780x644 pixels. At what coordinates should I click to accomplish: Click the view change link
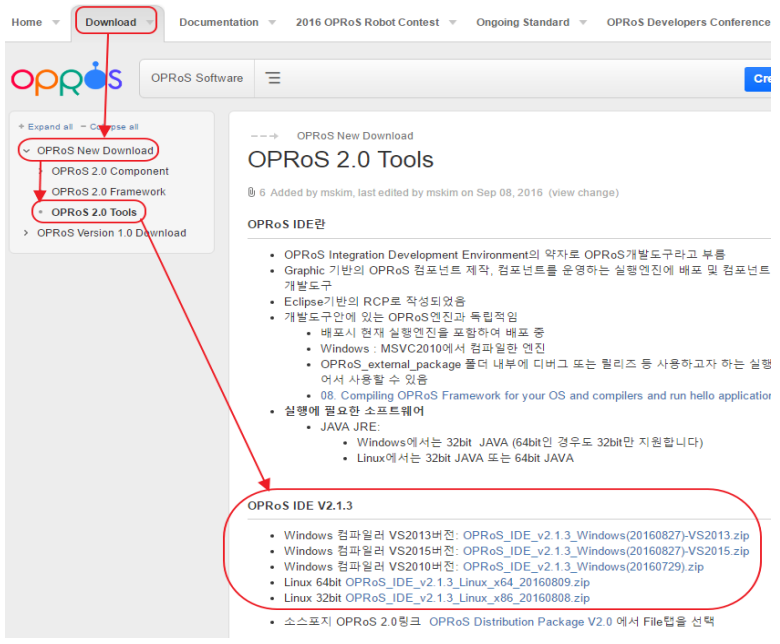(584, 192)
